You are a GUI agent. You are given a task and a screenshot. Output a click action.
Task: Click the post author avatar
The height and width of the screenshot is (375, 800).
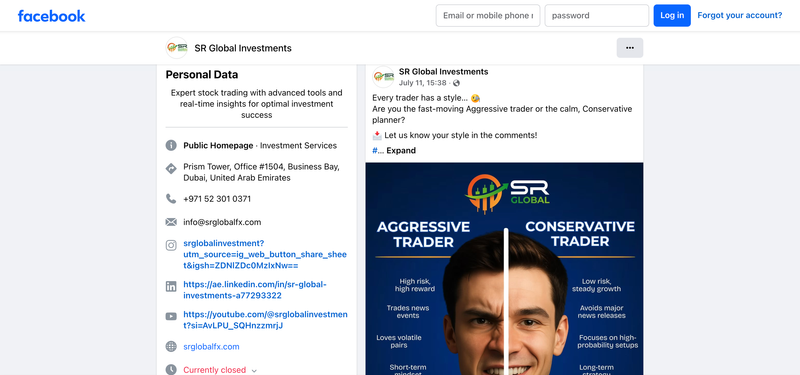pyautogui.click(x=383, y=77)
